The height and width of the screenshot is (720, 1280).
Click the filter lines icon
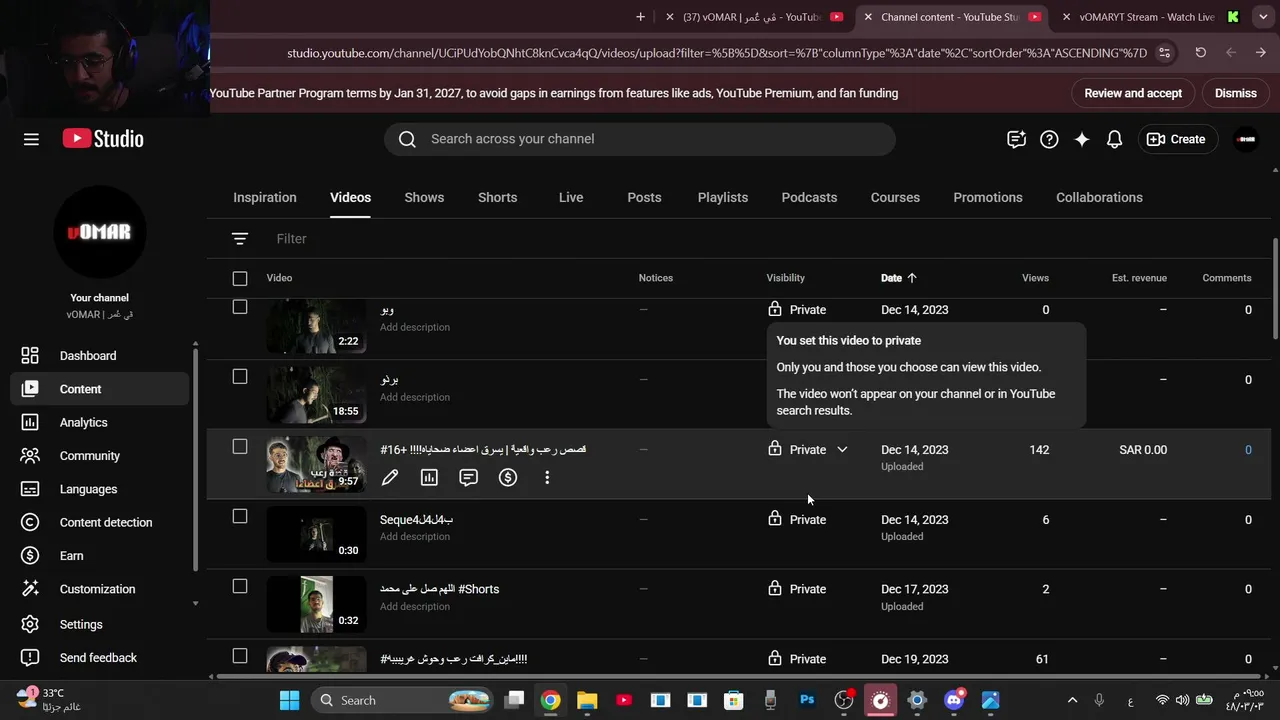[x=240, y=239]
